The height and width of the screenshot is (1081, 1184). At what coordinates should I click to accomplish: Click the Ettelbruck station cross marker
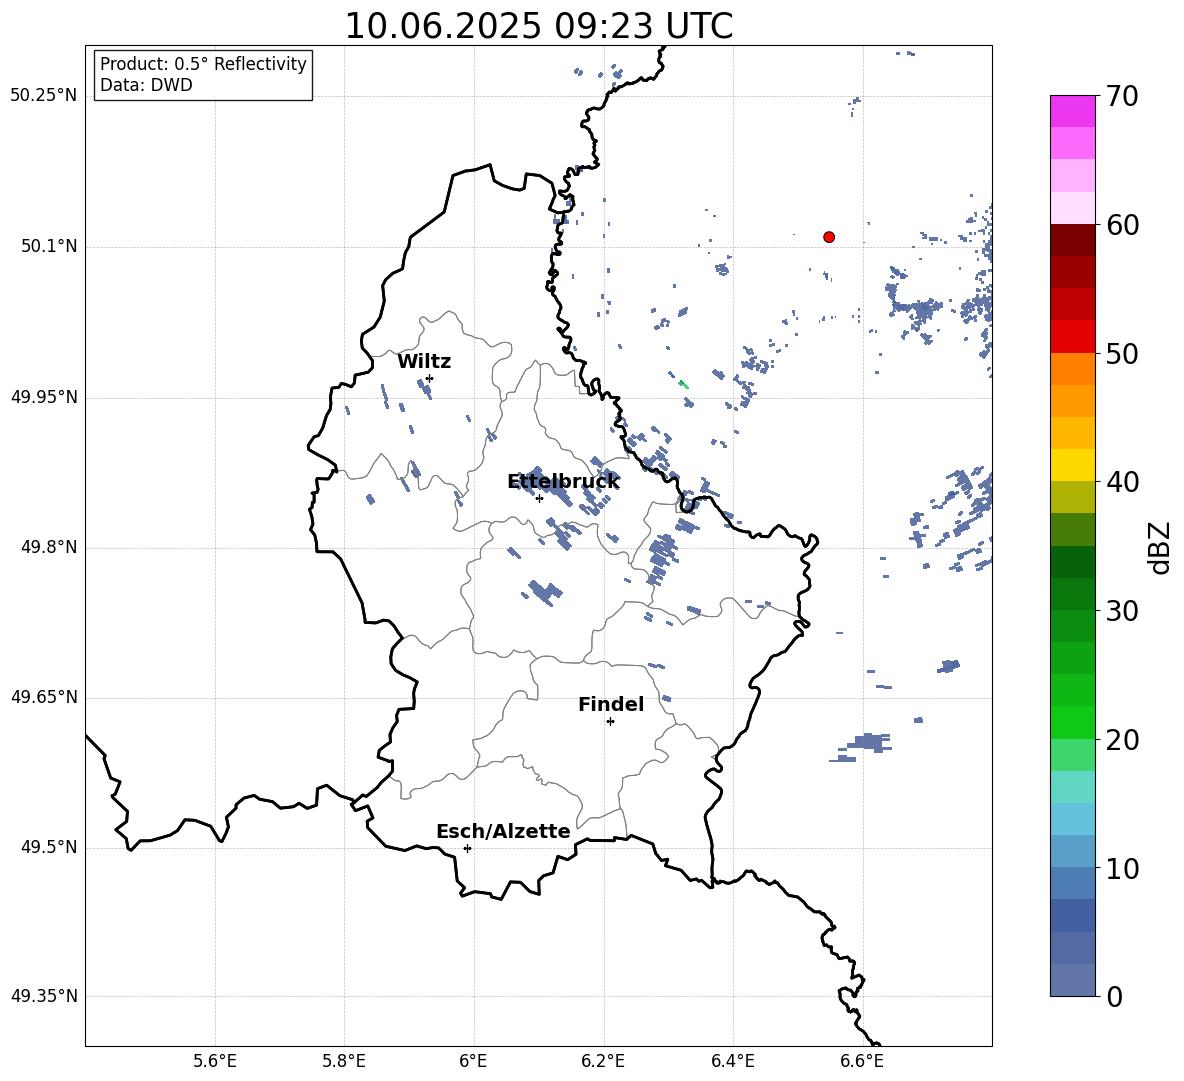539,498
